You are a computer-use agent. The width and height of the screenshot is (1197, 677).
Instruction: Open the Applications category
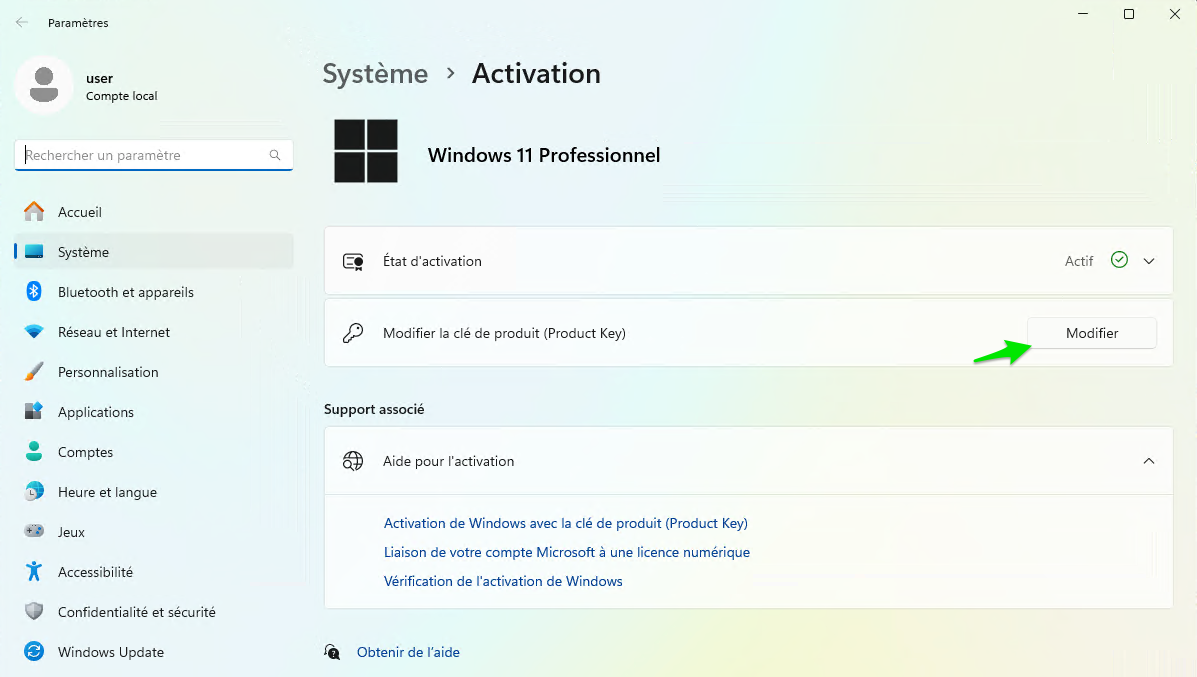click(153, 412)
